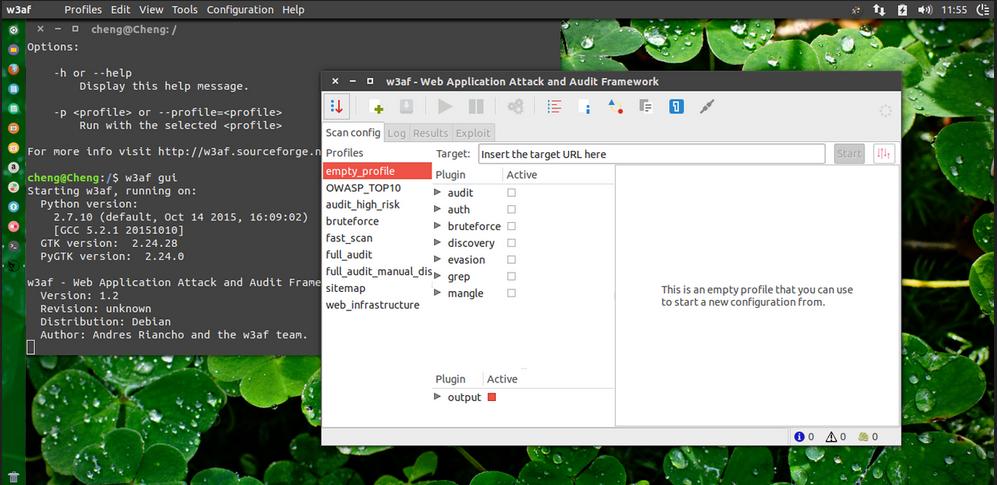This screenshot has height=485, width=997.
Task: Open the Profiles menu in the menu bar
Action: [x=83, y=10]
